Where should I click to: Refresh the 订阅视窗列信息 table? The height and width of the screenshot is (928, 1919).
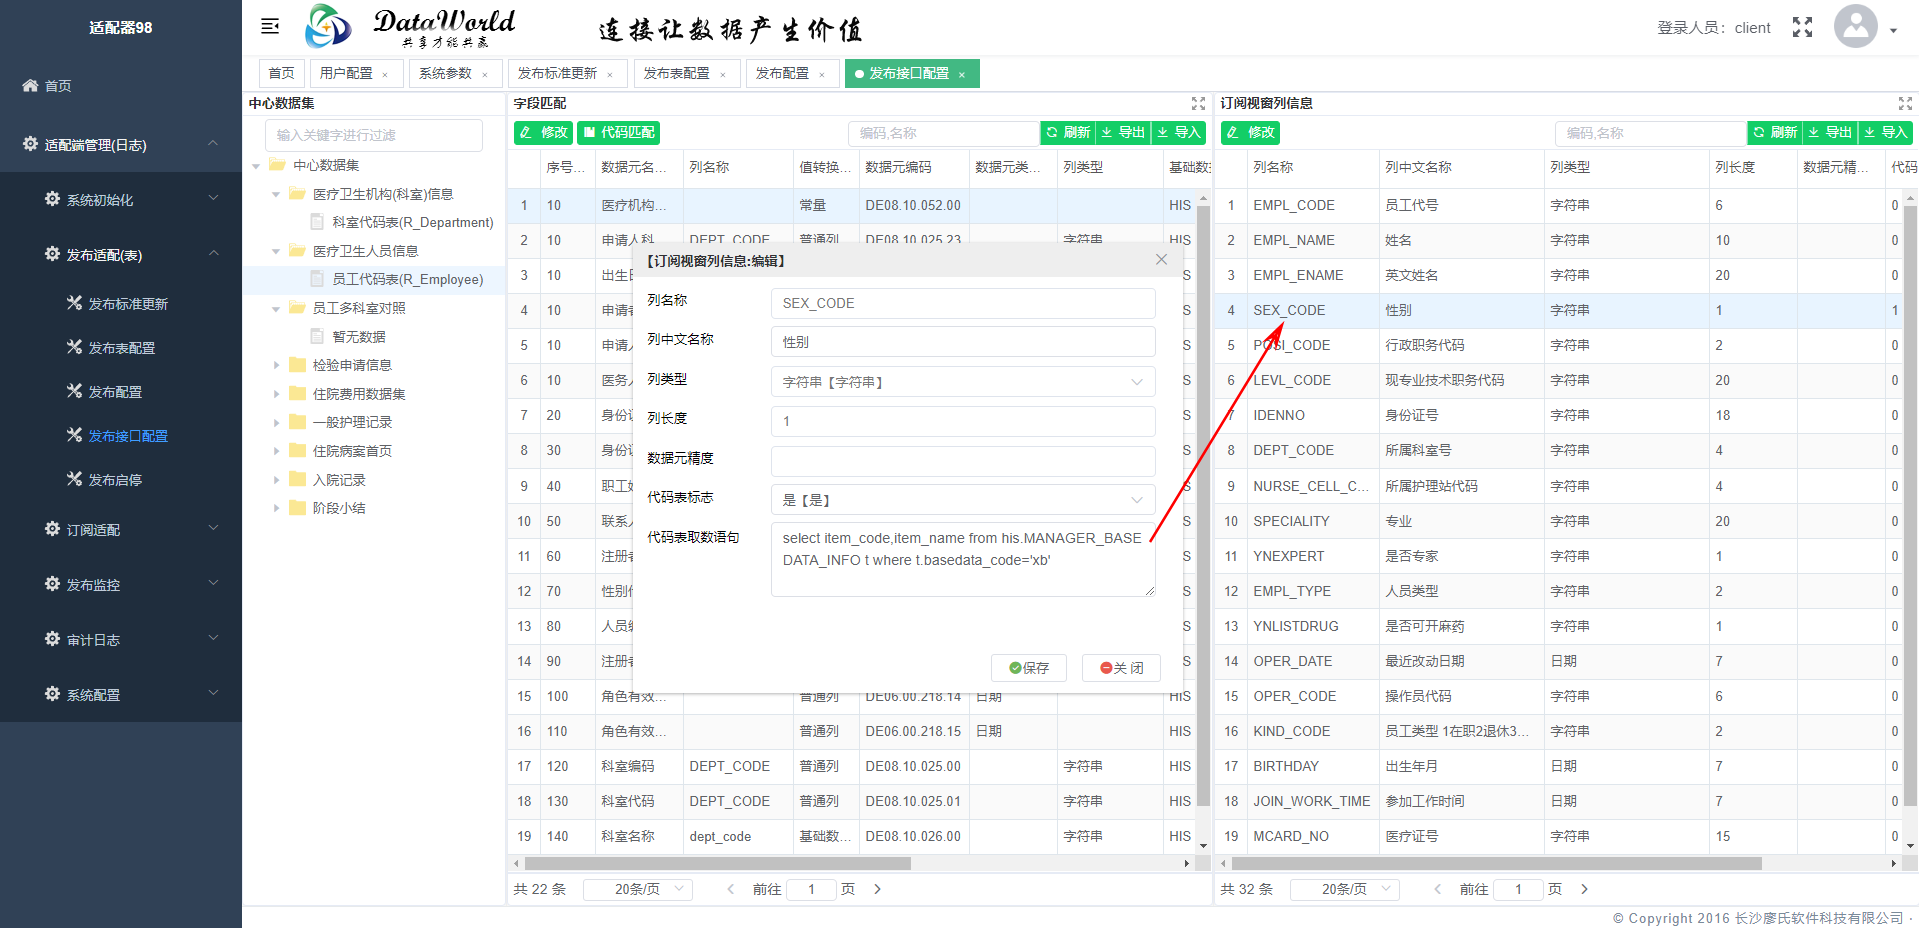pos(1774,132)
